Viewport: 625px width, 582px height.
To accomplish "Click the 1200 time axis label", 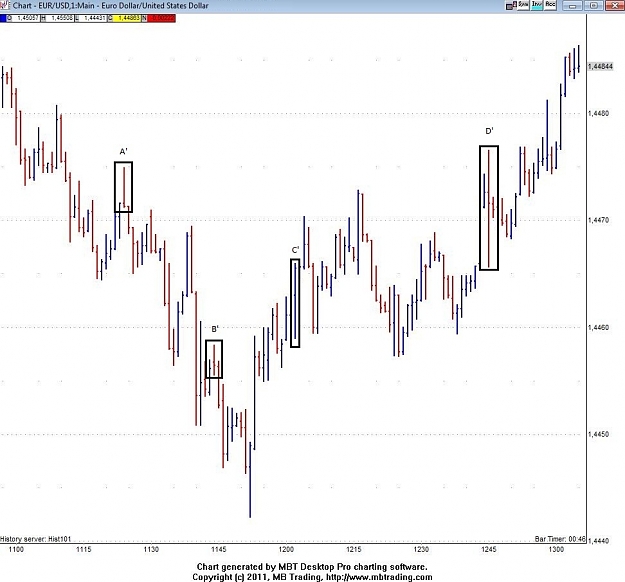I will [286, 549].
